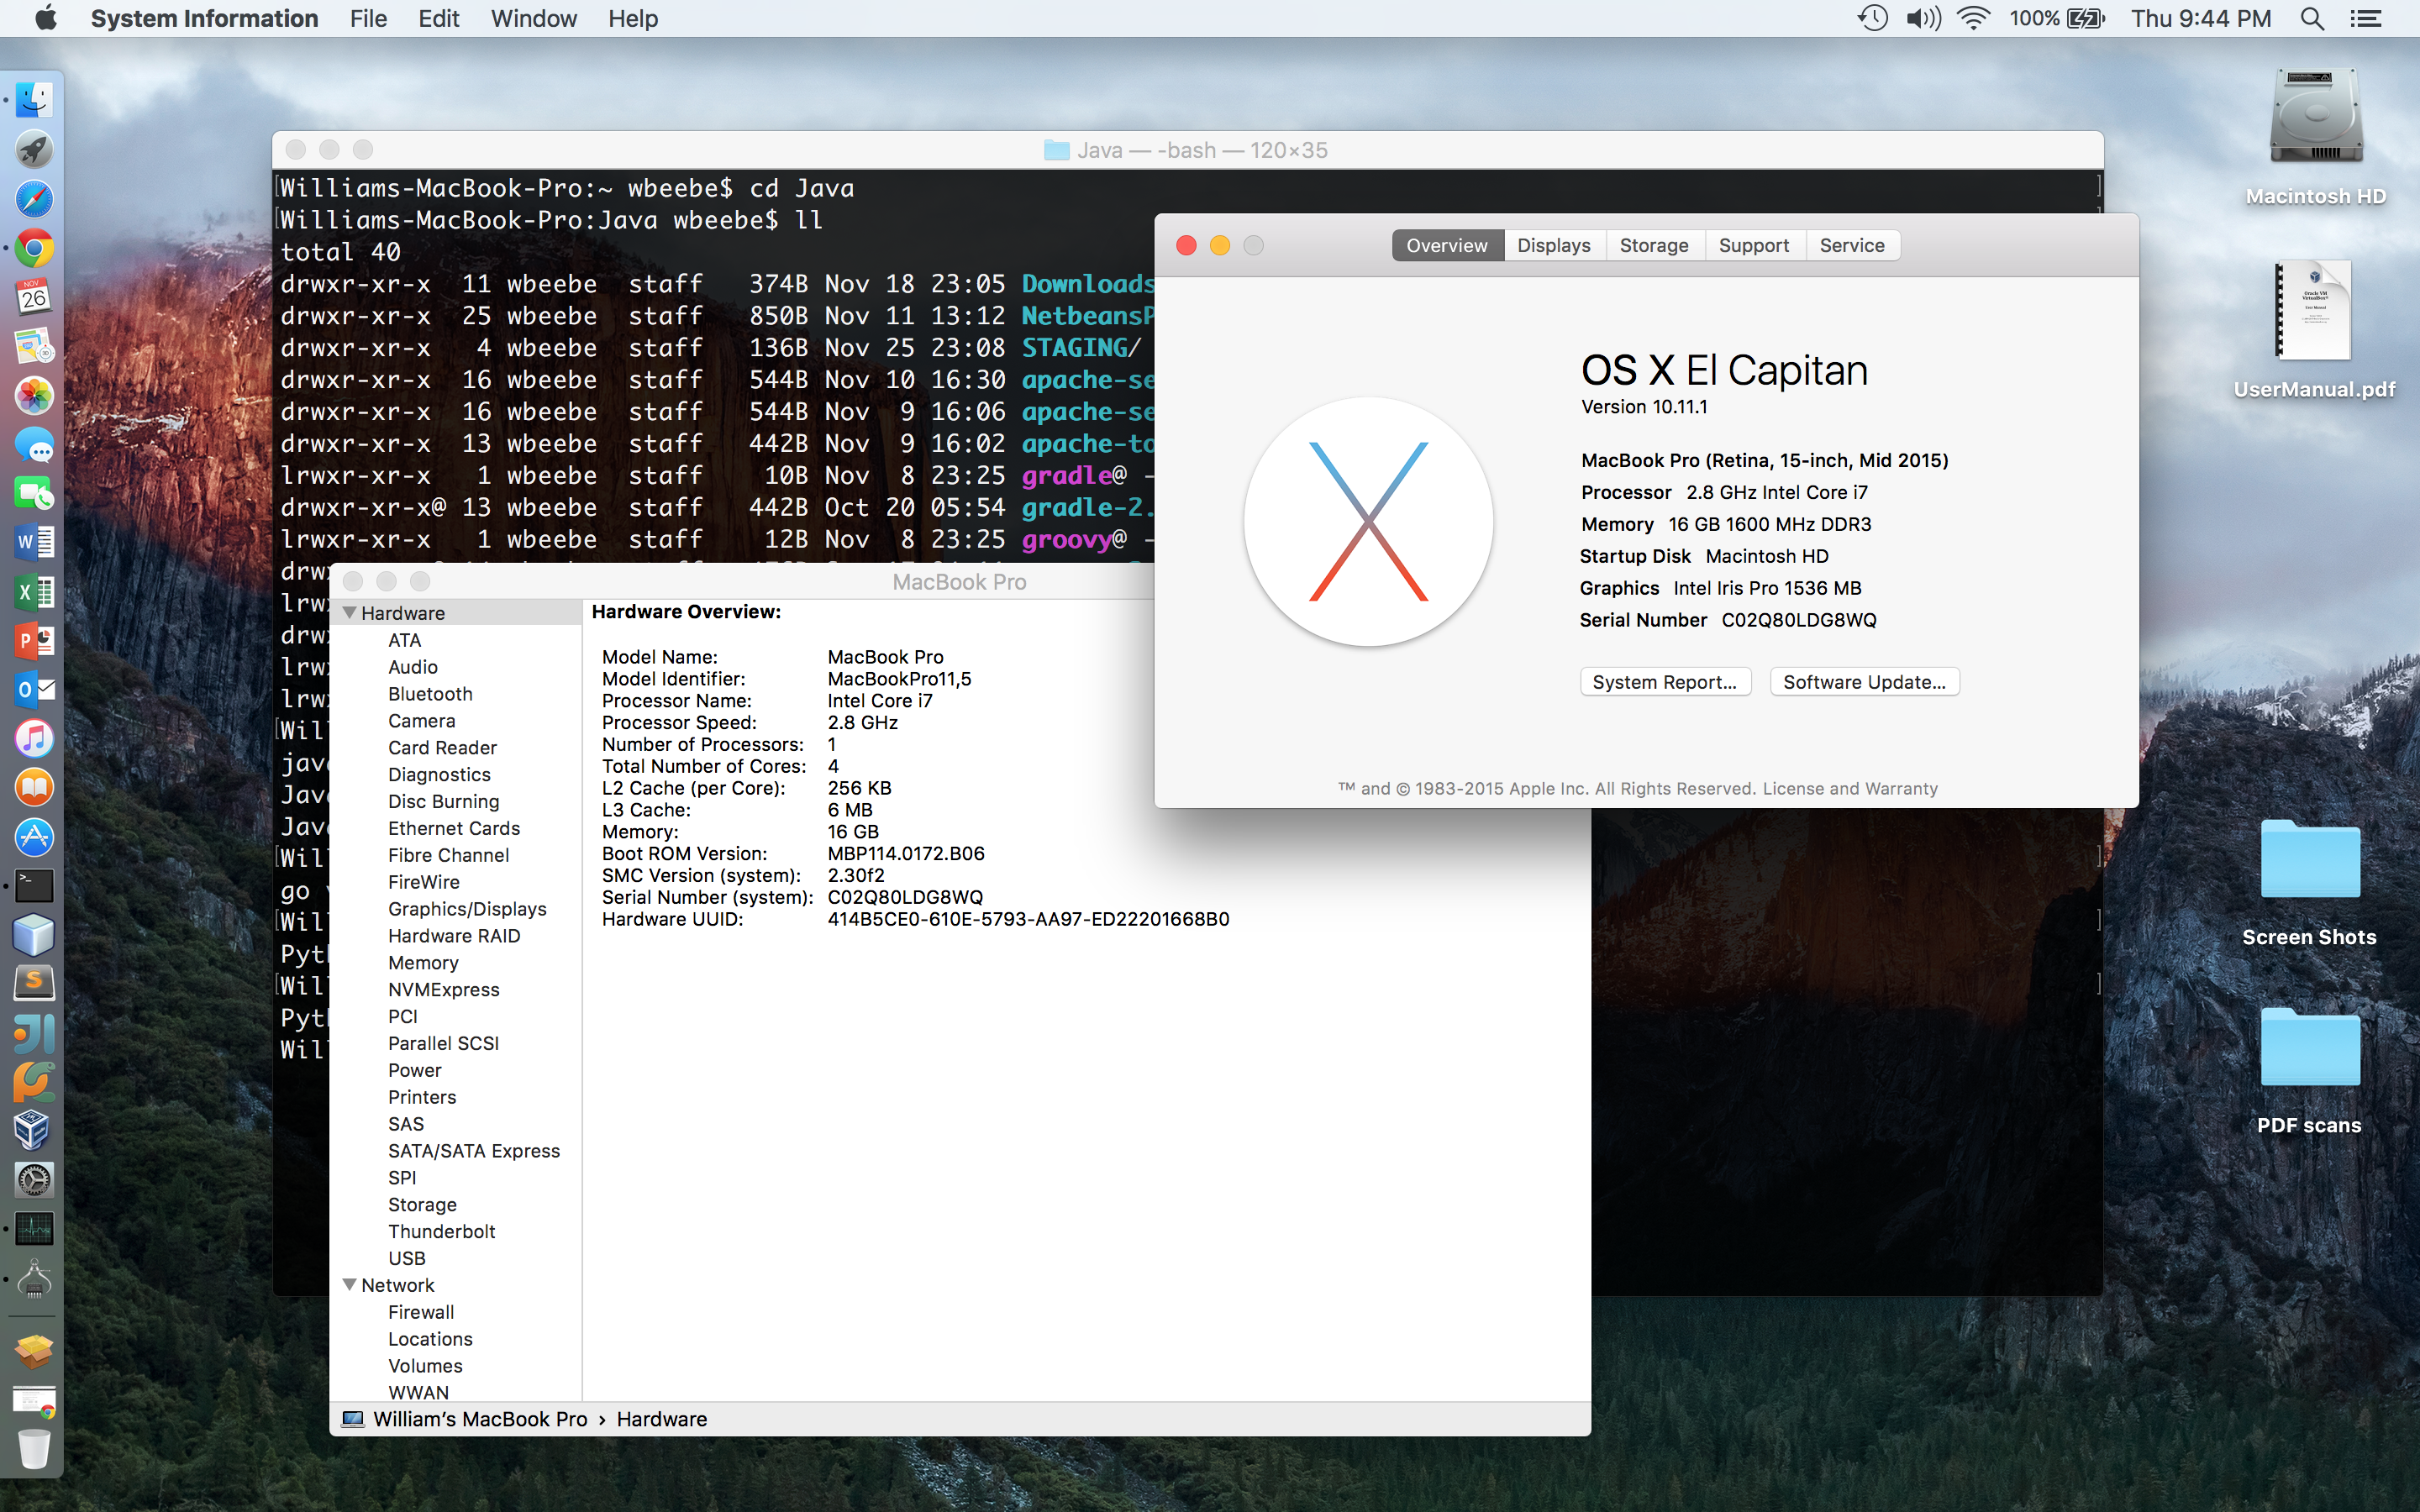Open Calendar icon showing 26
Viewport: 2420px width, 1512px height.
pyautogui.click(x=34, y=297)
